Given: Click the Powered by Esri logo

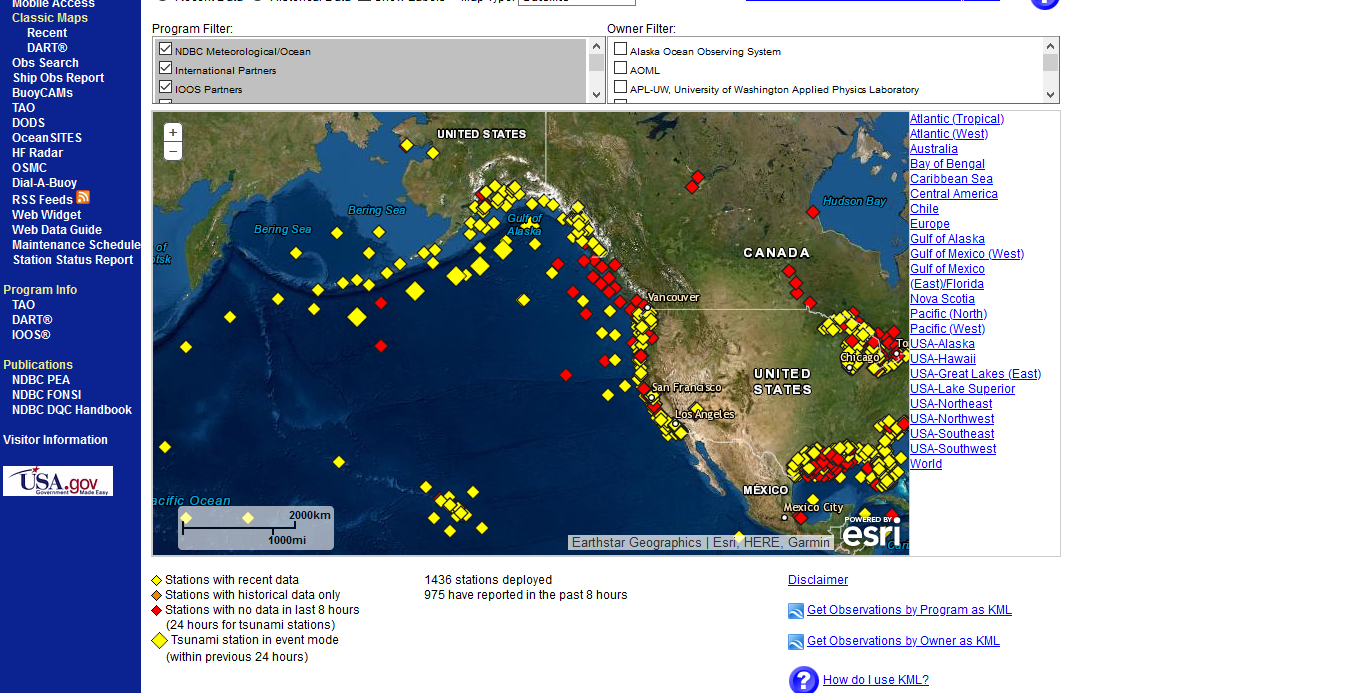Looking at the screenshot, I should pyautogui.click(x=870, y=532).
